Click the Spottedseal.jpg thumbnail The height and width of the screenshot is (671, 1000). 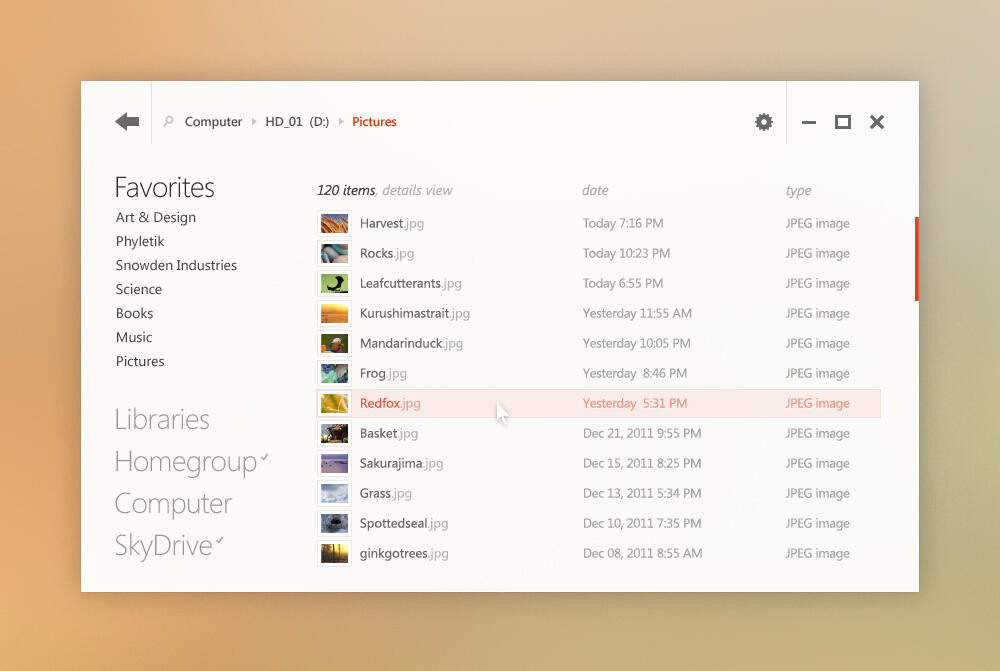coord(334,524)
